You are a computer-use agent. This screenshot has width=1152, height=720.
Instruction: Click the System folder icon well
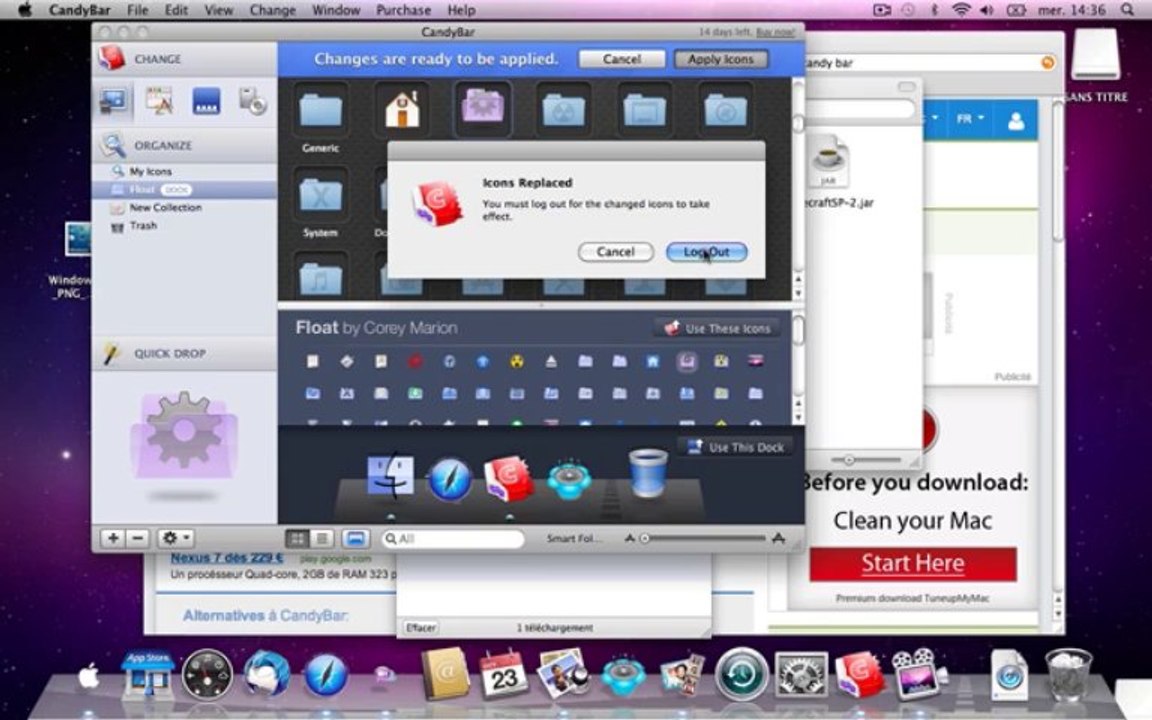click(320, 195)
